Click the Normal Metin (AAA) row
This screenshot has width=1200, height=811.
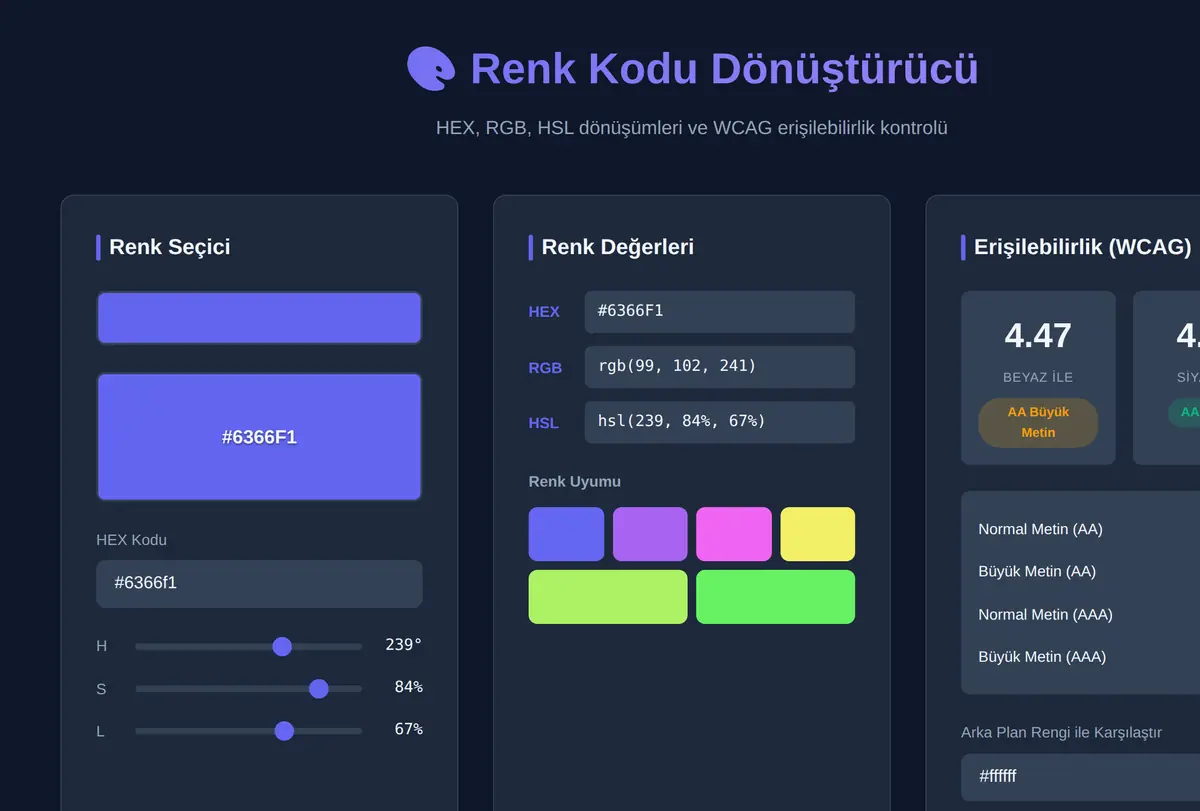1089,615
